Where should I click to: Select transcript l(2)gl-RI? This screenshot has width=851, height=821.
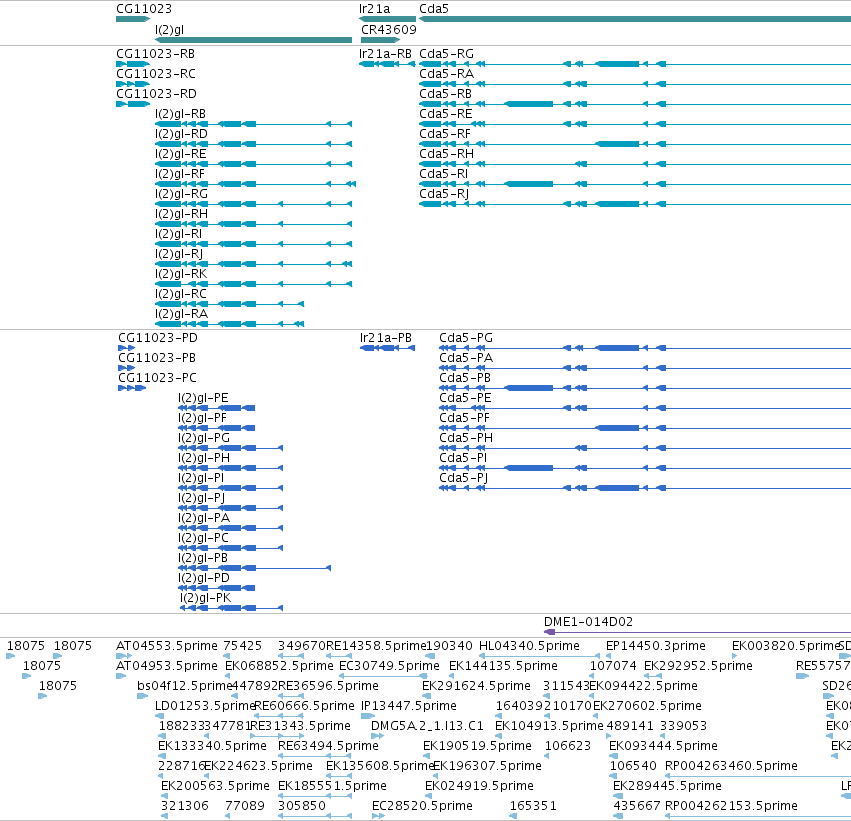tap(178, 234)
